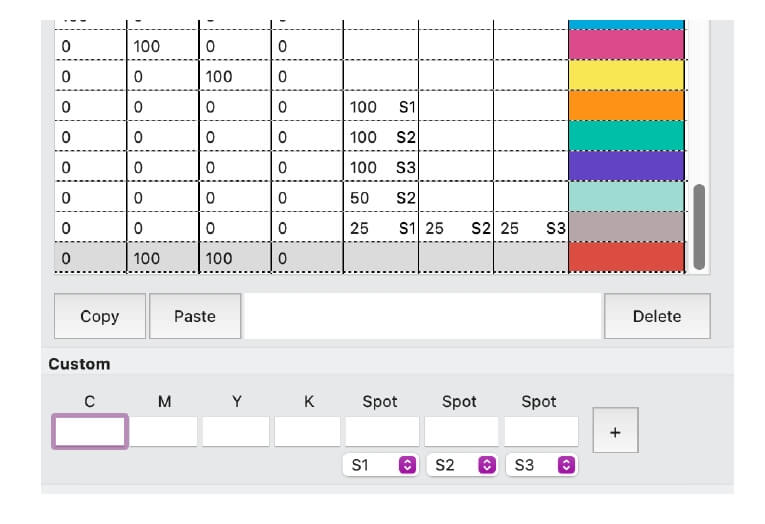The height and width of the screenshot is (524, 765).
Task: Select the magenta pink color swatch
Action: tap(625, 45)
